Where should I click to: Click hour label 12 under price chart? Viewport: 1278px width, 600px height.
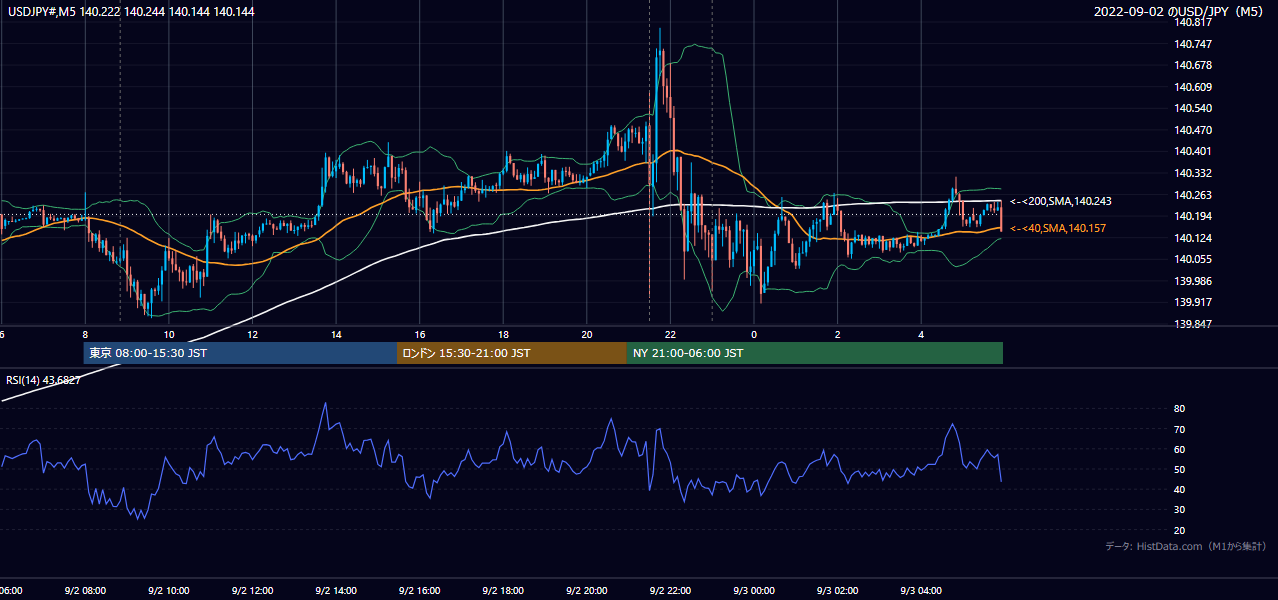click(252, 334)
